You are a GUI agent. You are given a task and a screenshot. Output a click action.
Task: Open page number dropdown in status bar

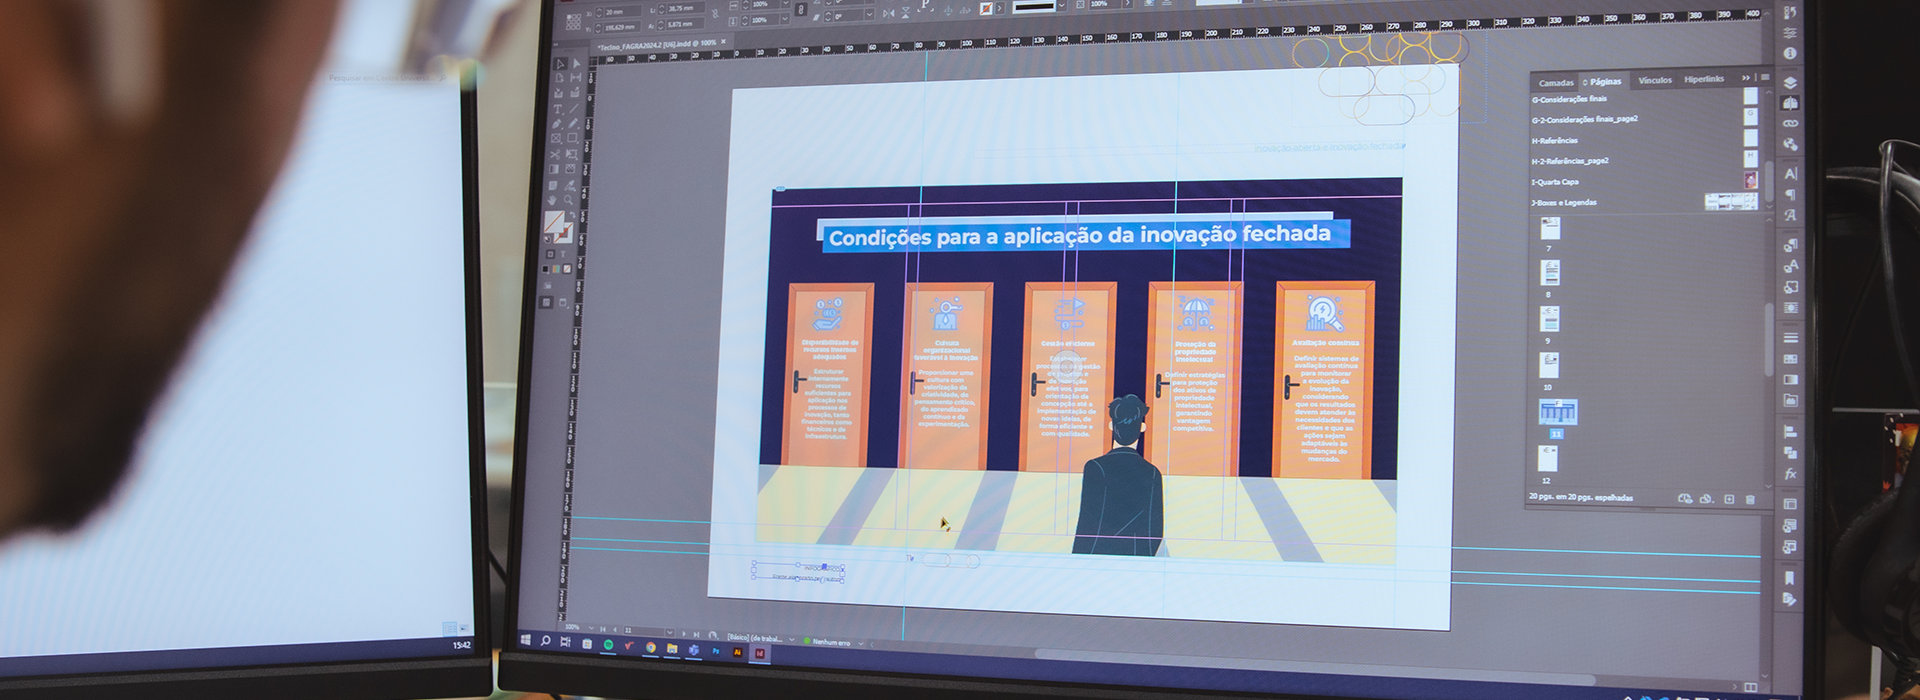[x=670, y=632]
